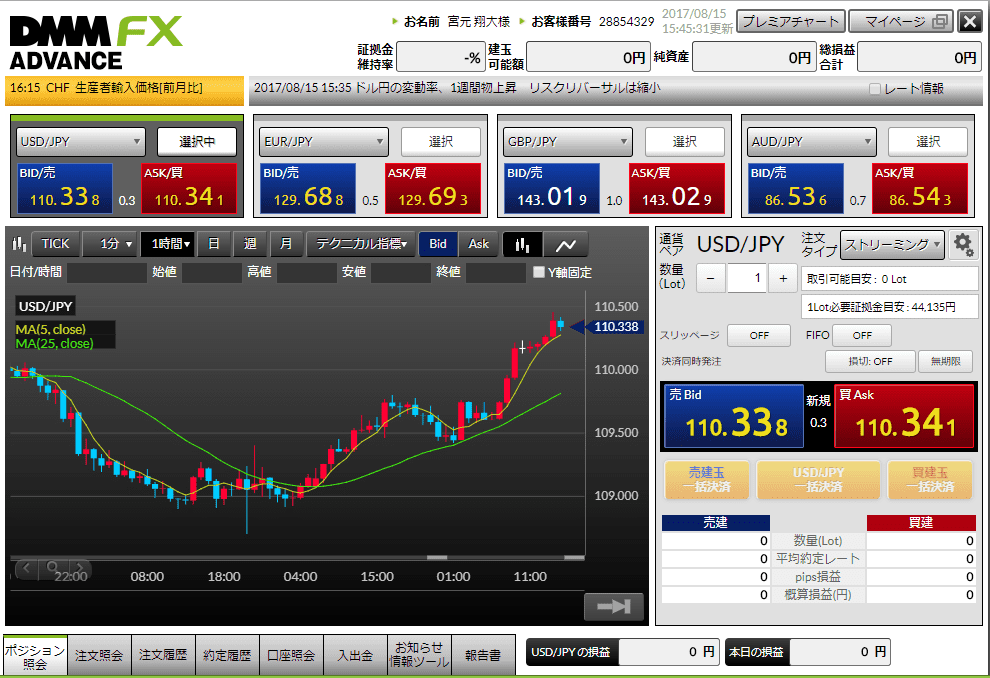Viewport: 990px width, 678px height.
Task: Open the 1-hour timeframe dropdown
Action: (x=168, y=244)
